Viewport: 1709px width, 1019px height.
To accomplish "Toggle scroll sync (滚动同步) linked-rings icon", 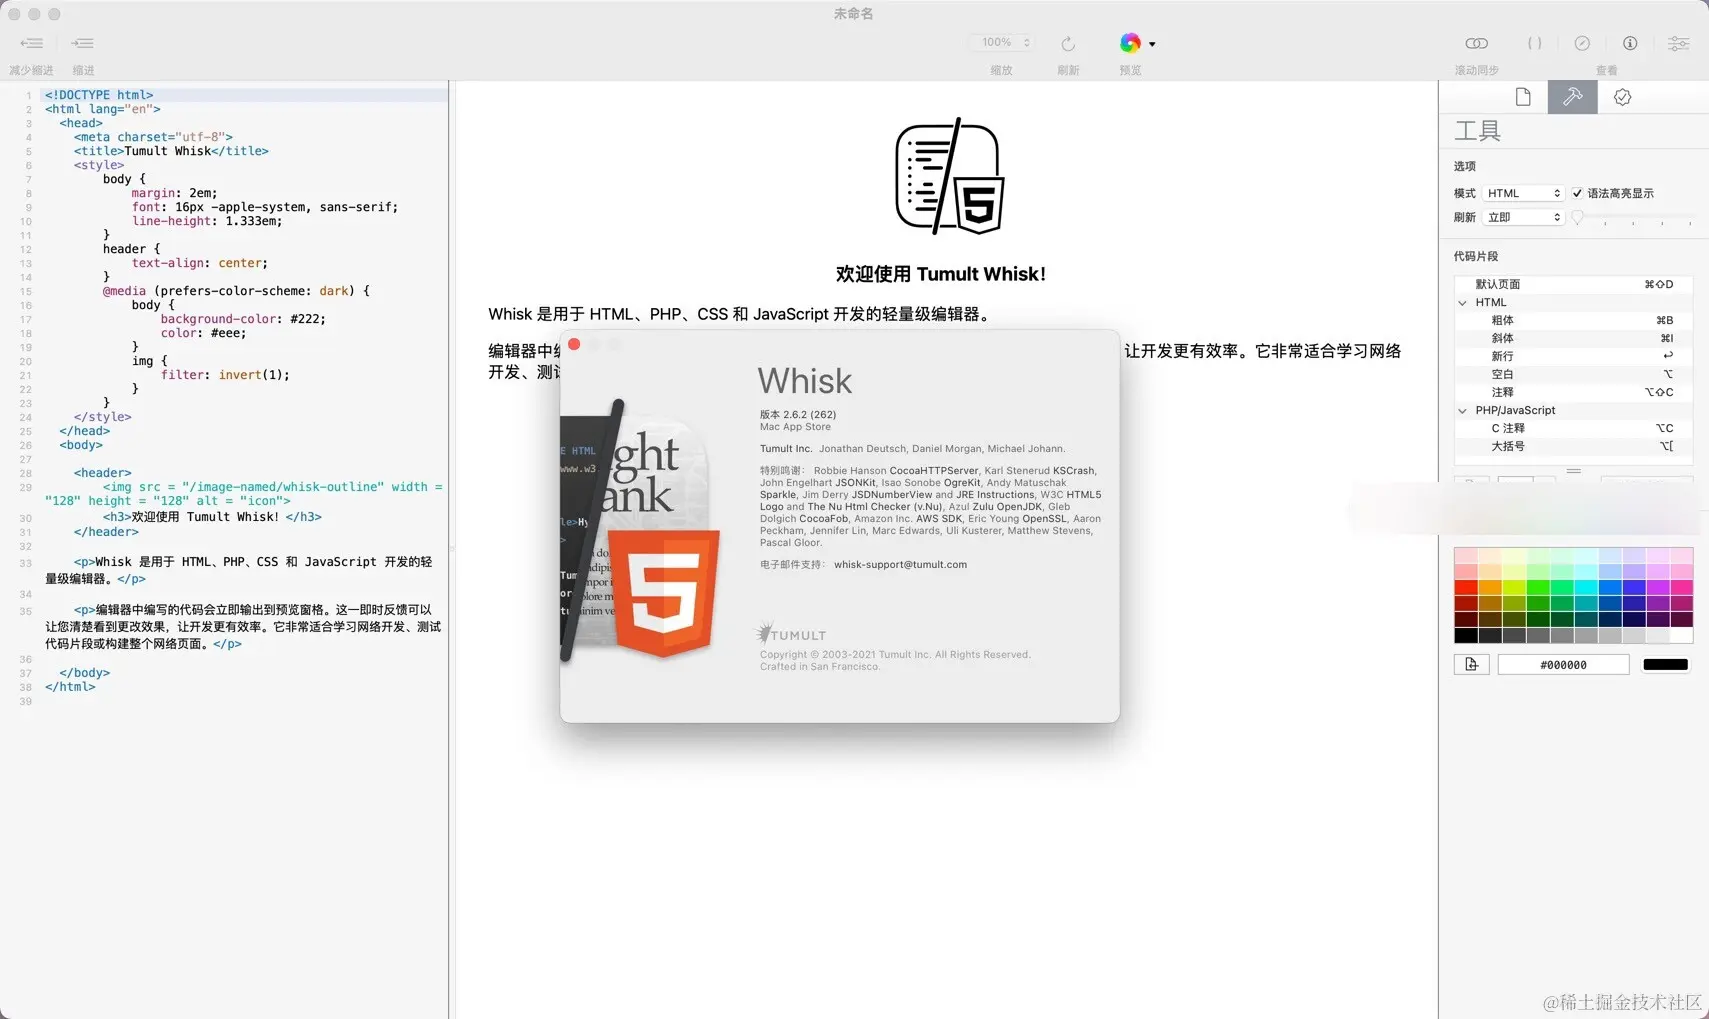I will click(1476, 43).
